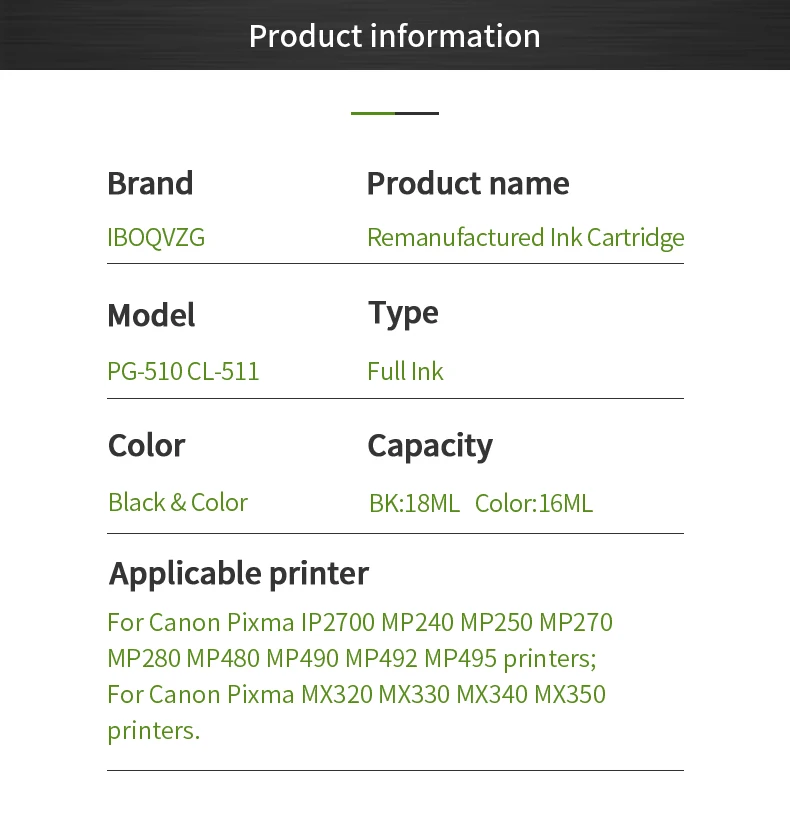Screen dimensions: 790x832
Task: Click the Color heading
Action: (146, 445)
